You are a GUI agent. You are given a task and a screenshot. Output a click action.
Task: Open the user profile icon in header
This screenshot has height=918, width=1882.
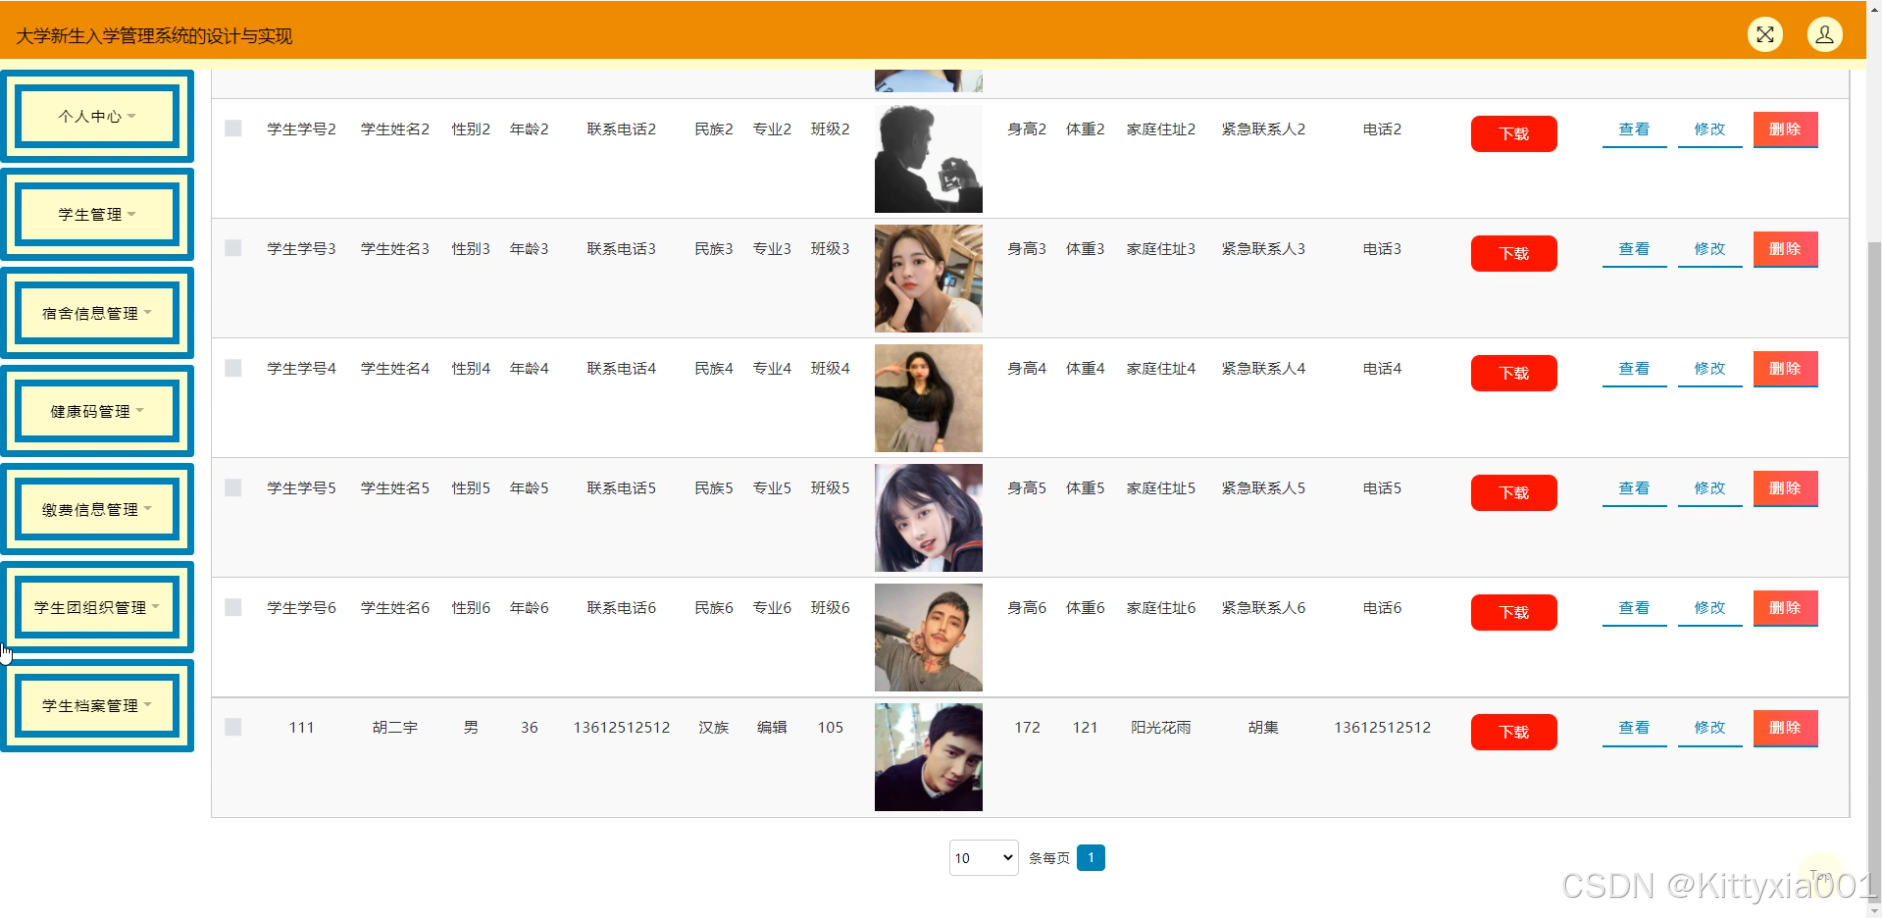click(x=1824, y=35)
